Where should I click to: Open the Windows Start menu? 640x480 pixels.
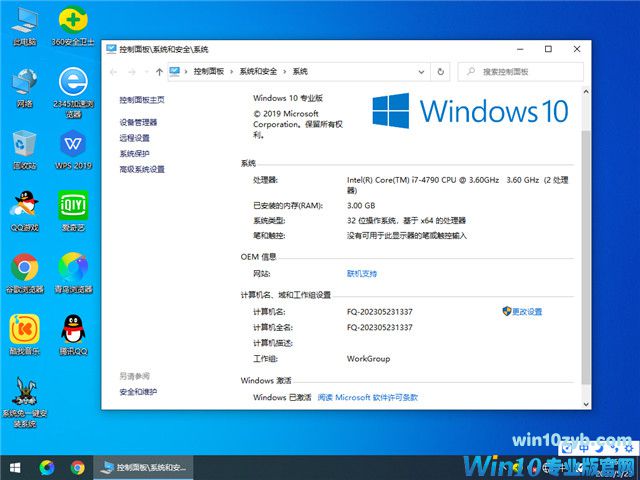tap(15, 467)
